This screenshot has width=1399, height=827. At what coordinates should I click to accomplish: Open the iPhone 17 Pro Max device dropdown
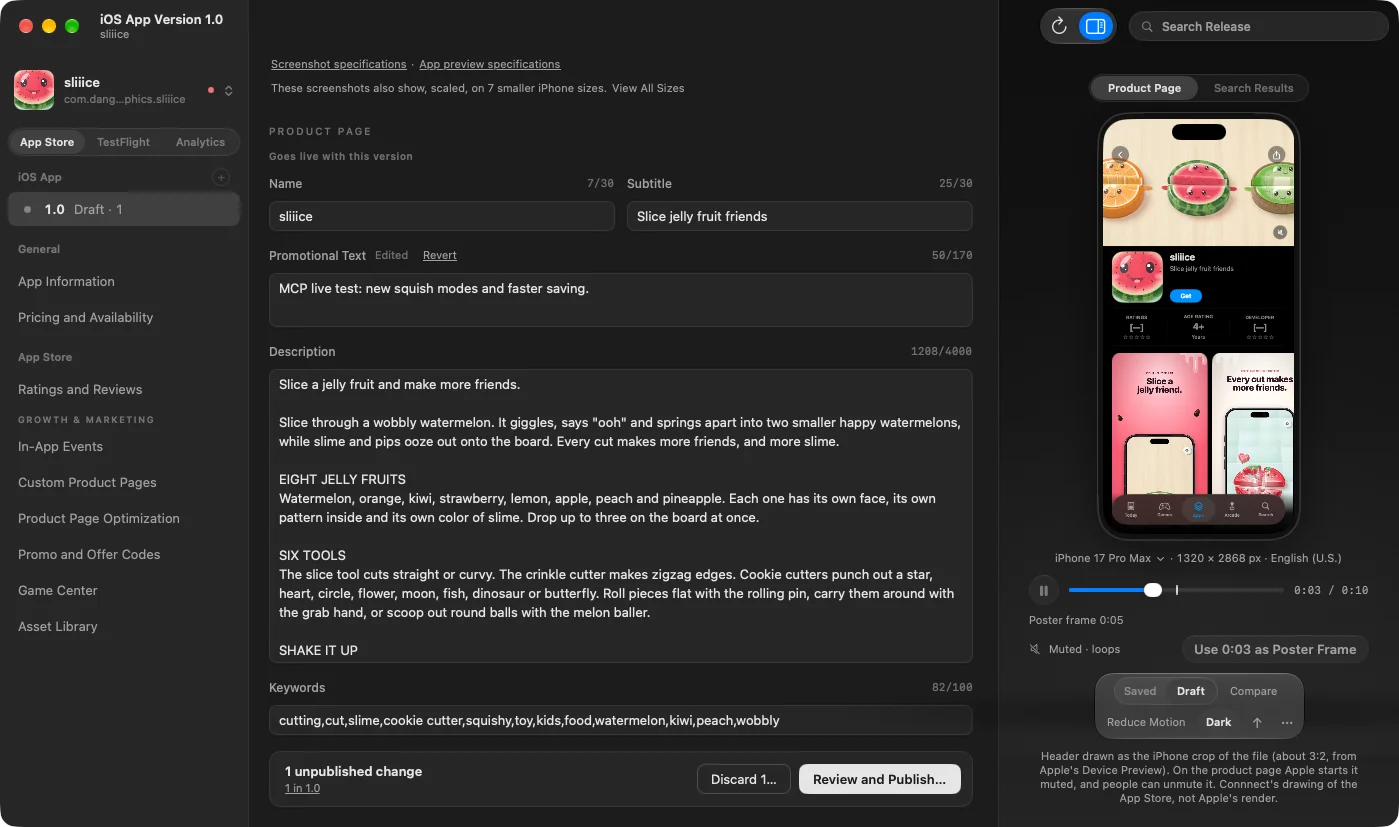point(1110,558)
